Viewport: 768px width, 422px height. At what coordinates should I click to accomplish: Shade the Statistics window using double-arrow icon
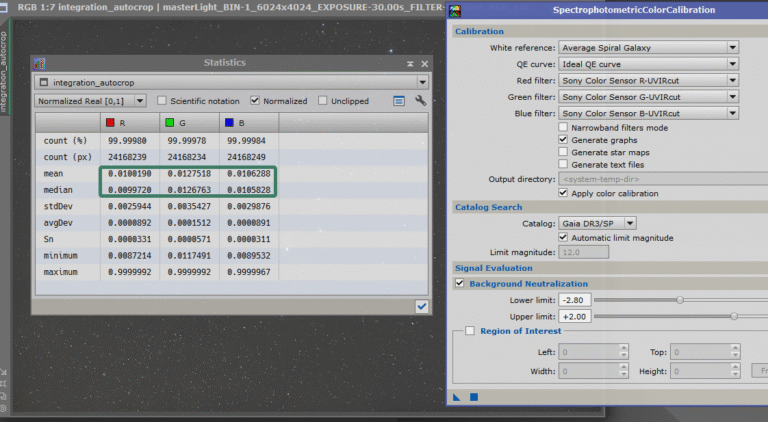click(x=410, y=63)
